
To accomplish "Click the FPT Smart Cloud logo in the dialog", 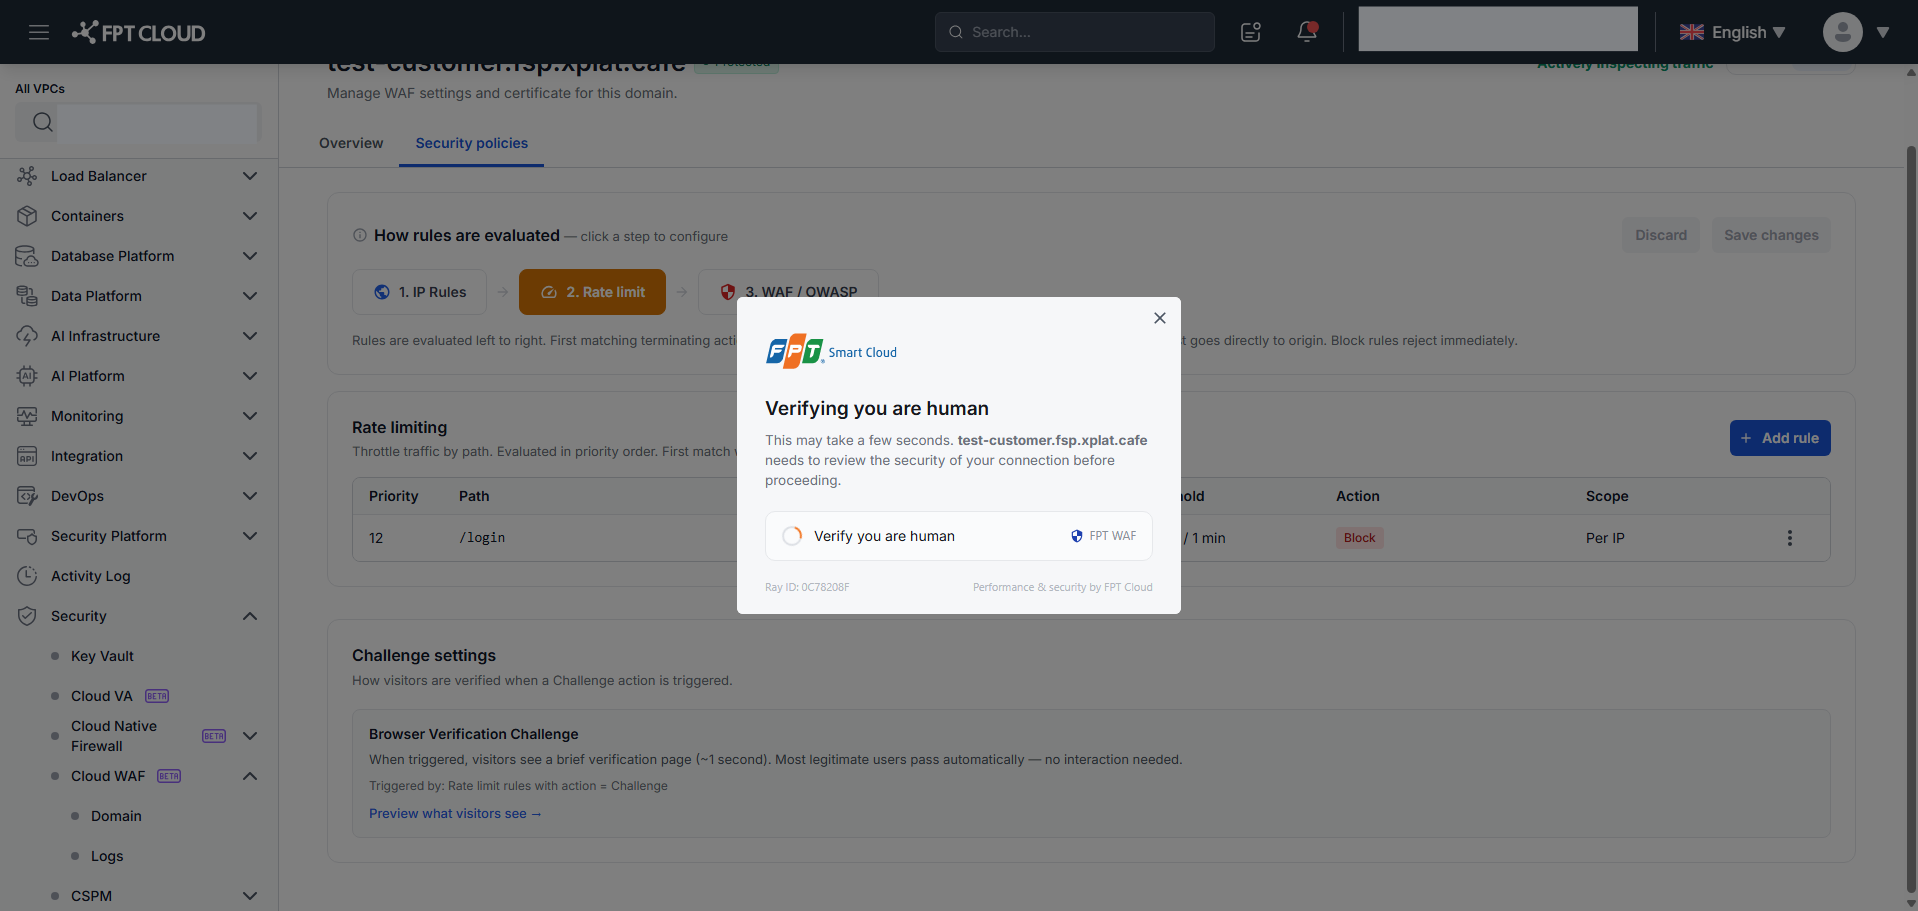I will point(832,351).
